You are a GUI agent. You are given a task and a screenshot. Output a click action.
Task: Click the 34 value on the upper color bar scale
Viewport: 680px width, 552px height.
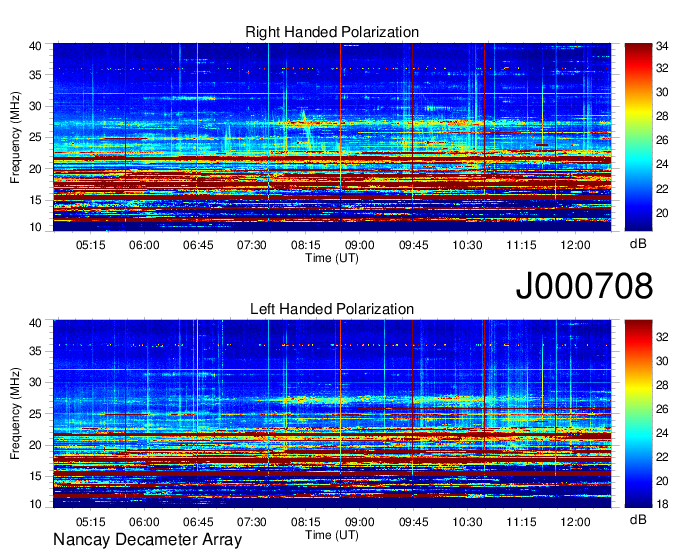(x=662, y=46)
